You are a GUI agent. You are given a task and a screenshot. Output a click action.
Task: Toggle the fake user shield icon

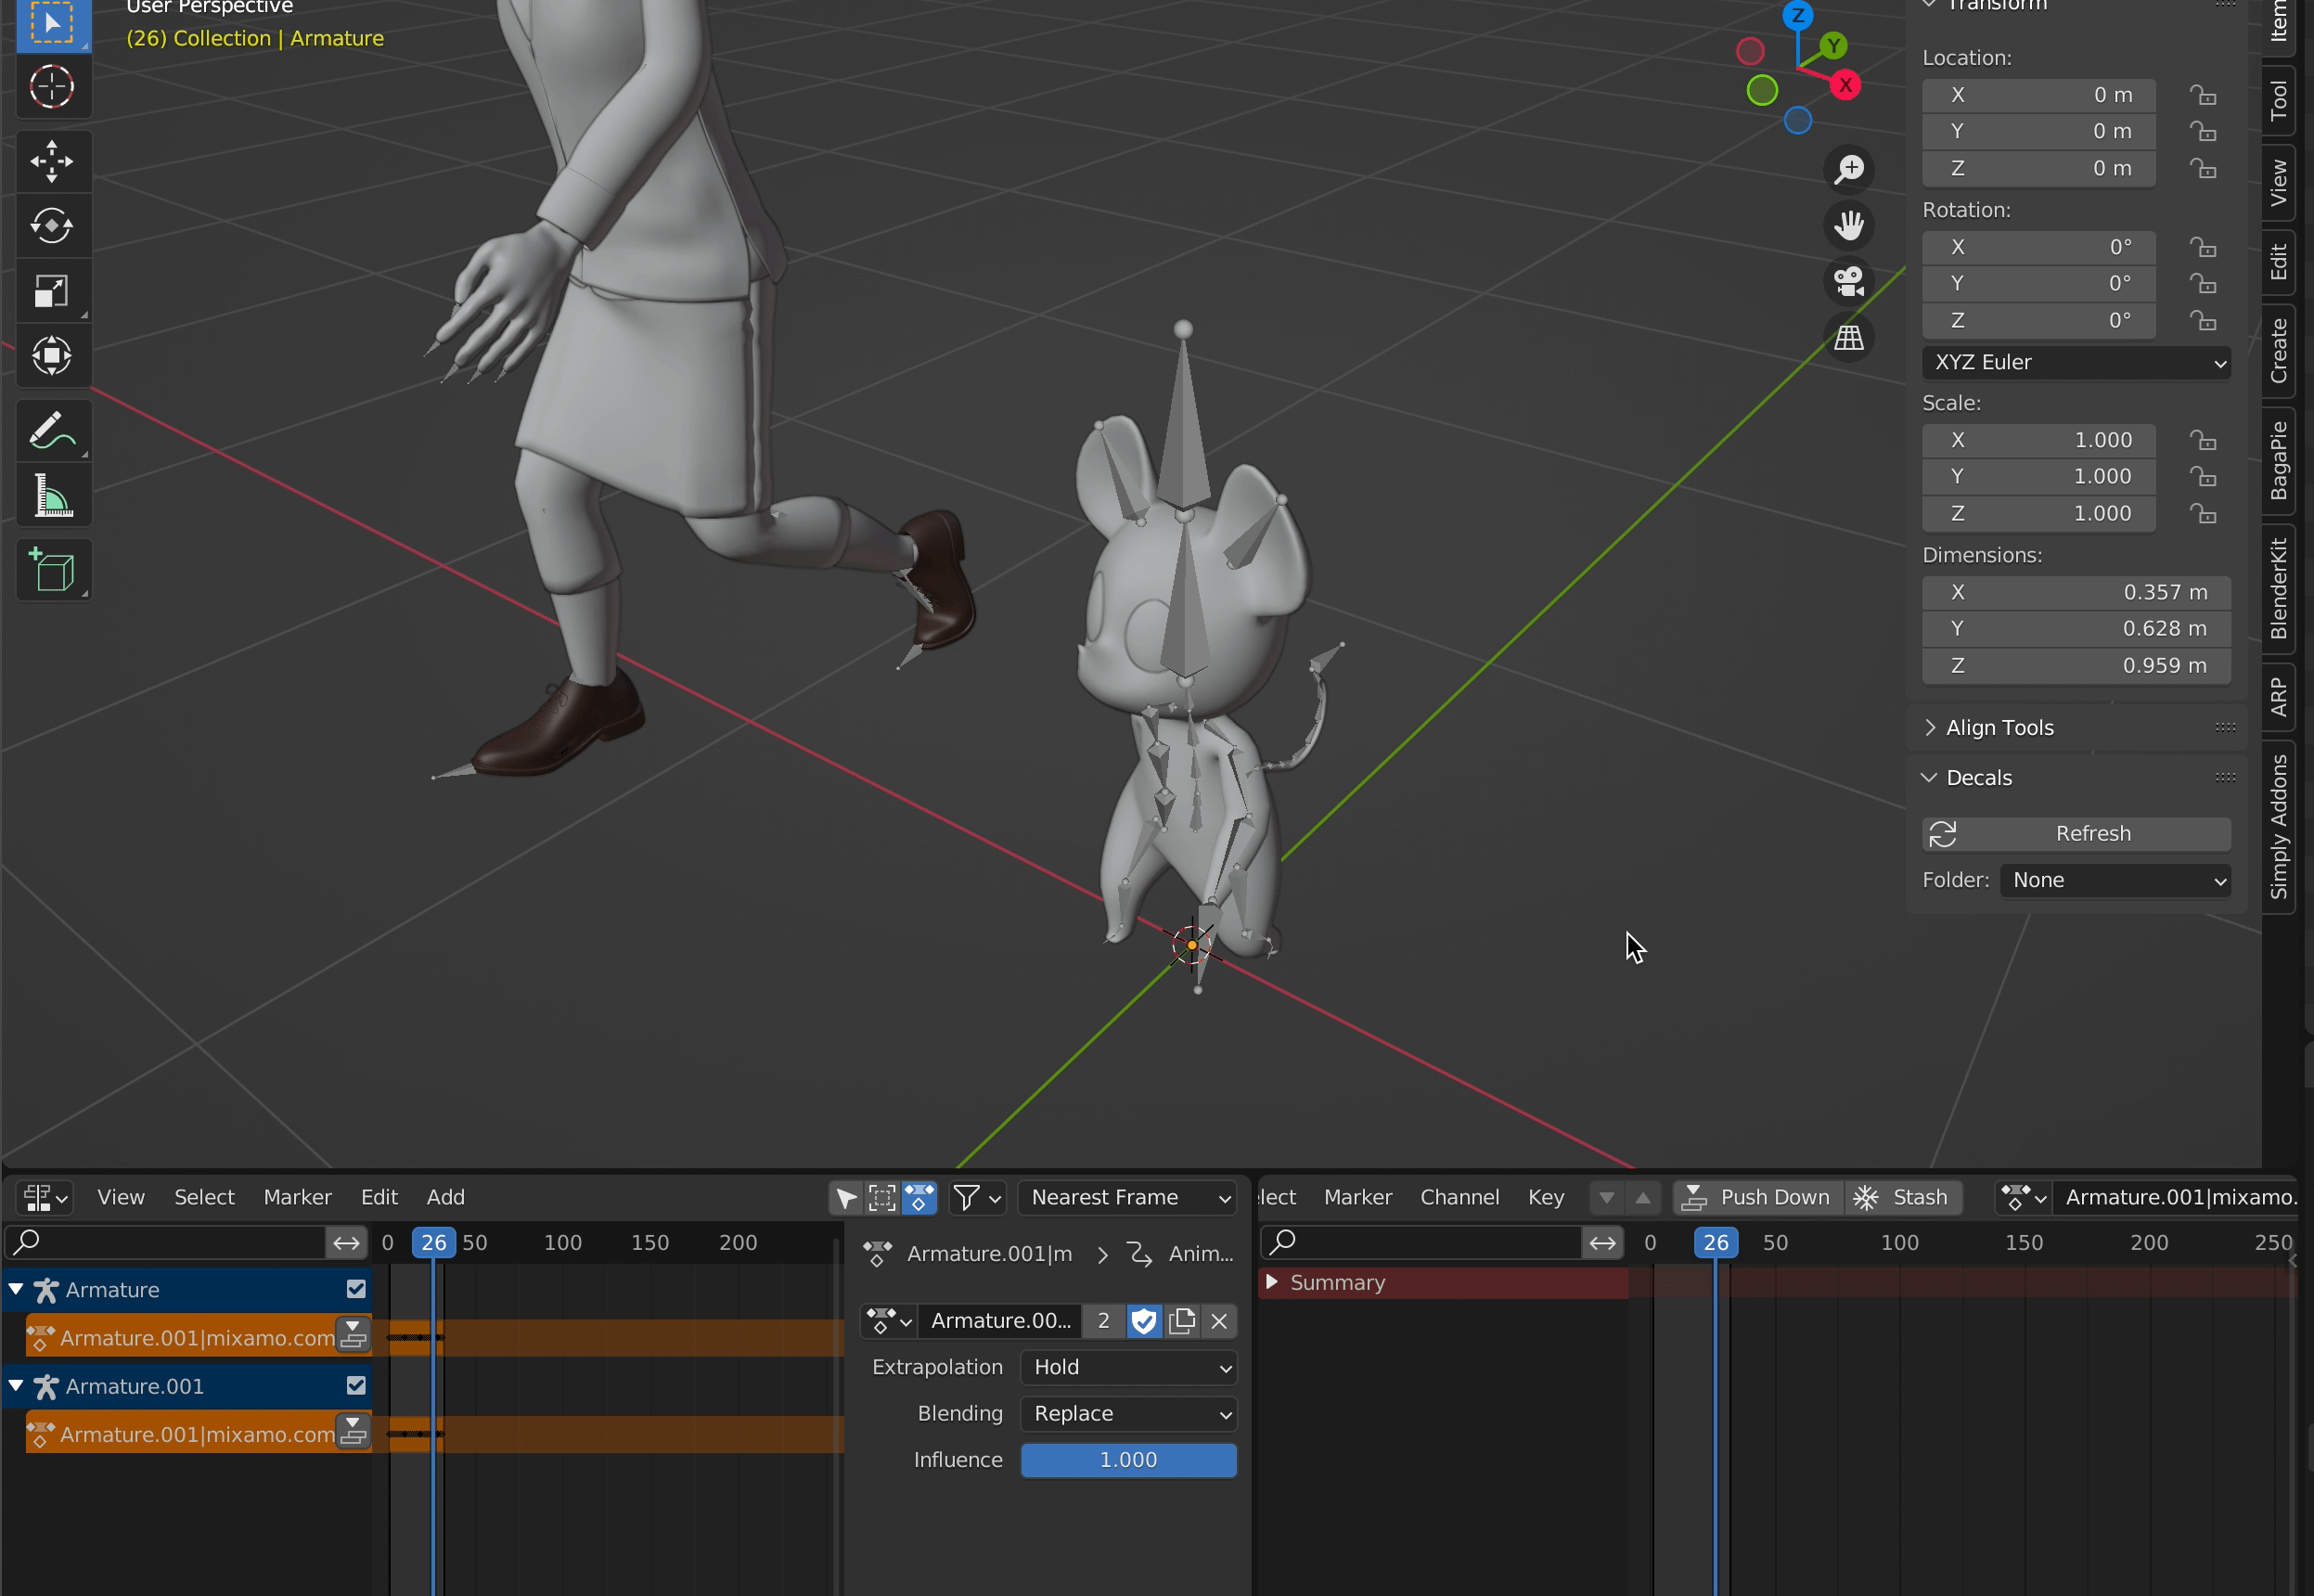point(1143,1321)
